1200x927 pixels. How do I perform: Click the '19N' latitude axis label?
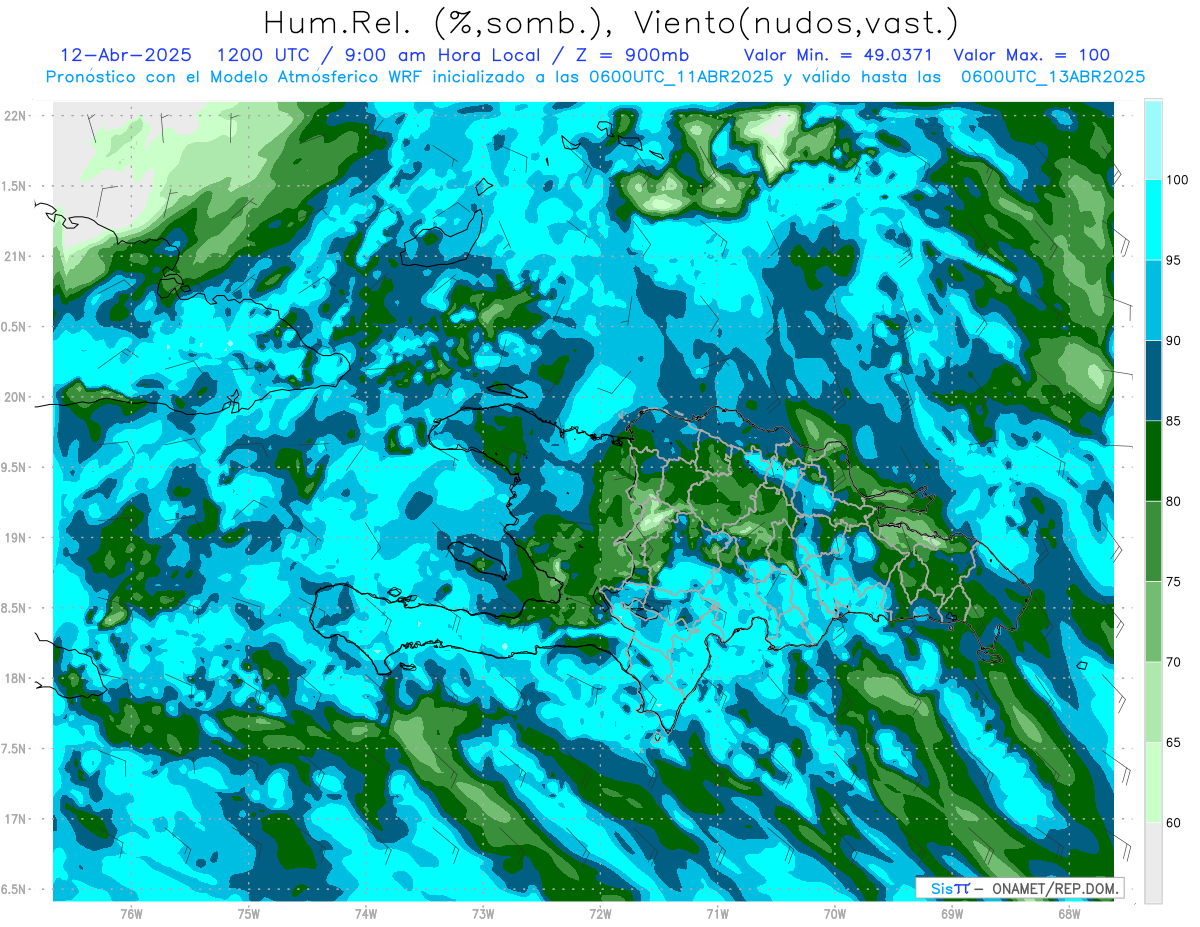(x=15, y=537)
